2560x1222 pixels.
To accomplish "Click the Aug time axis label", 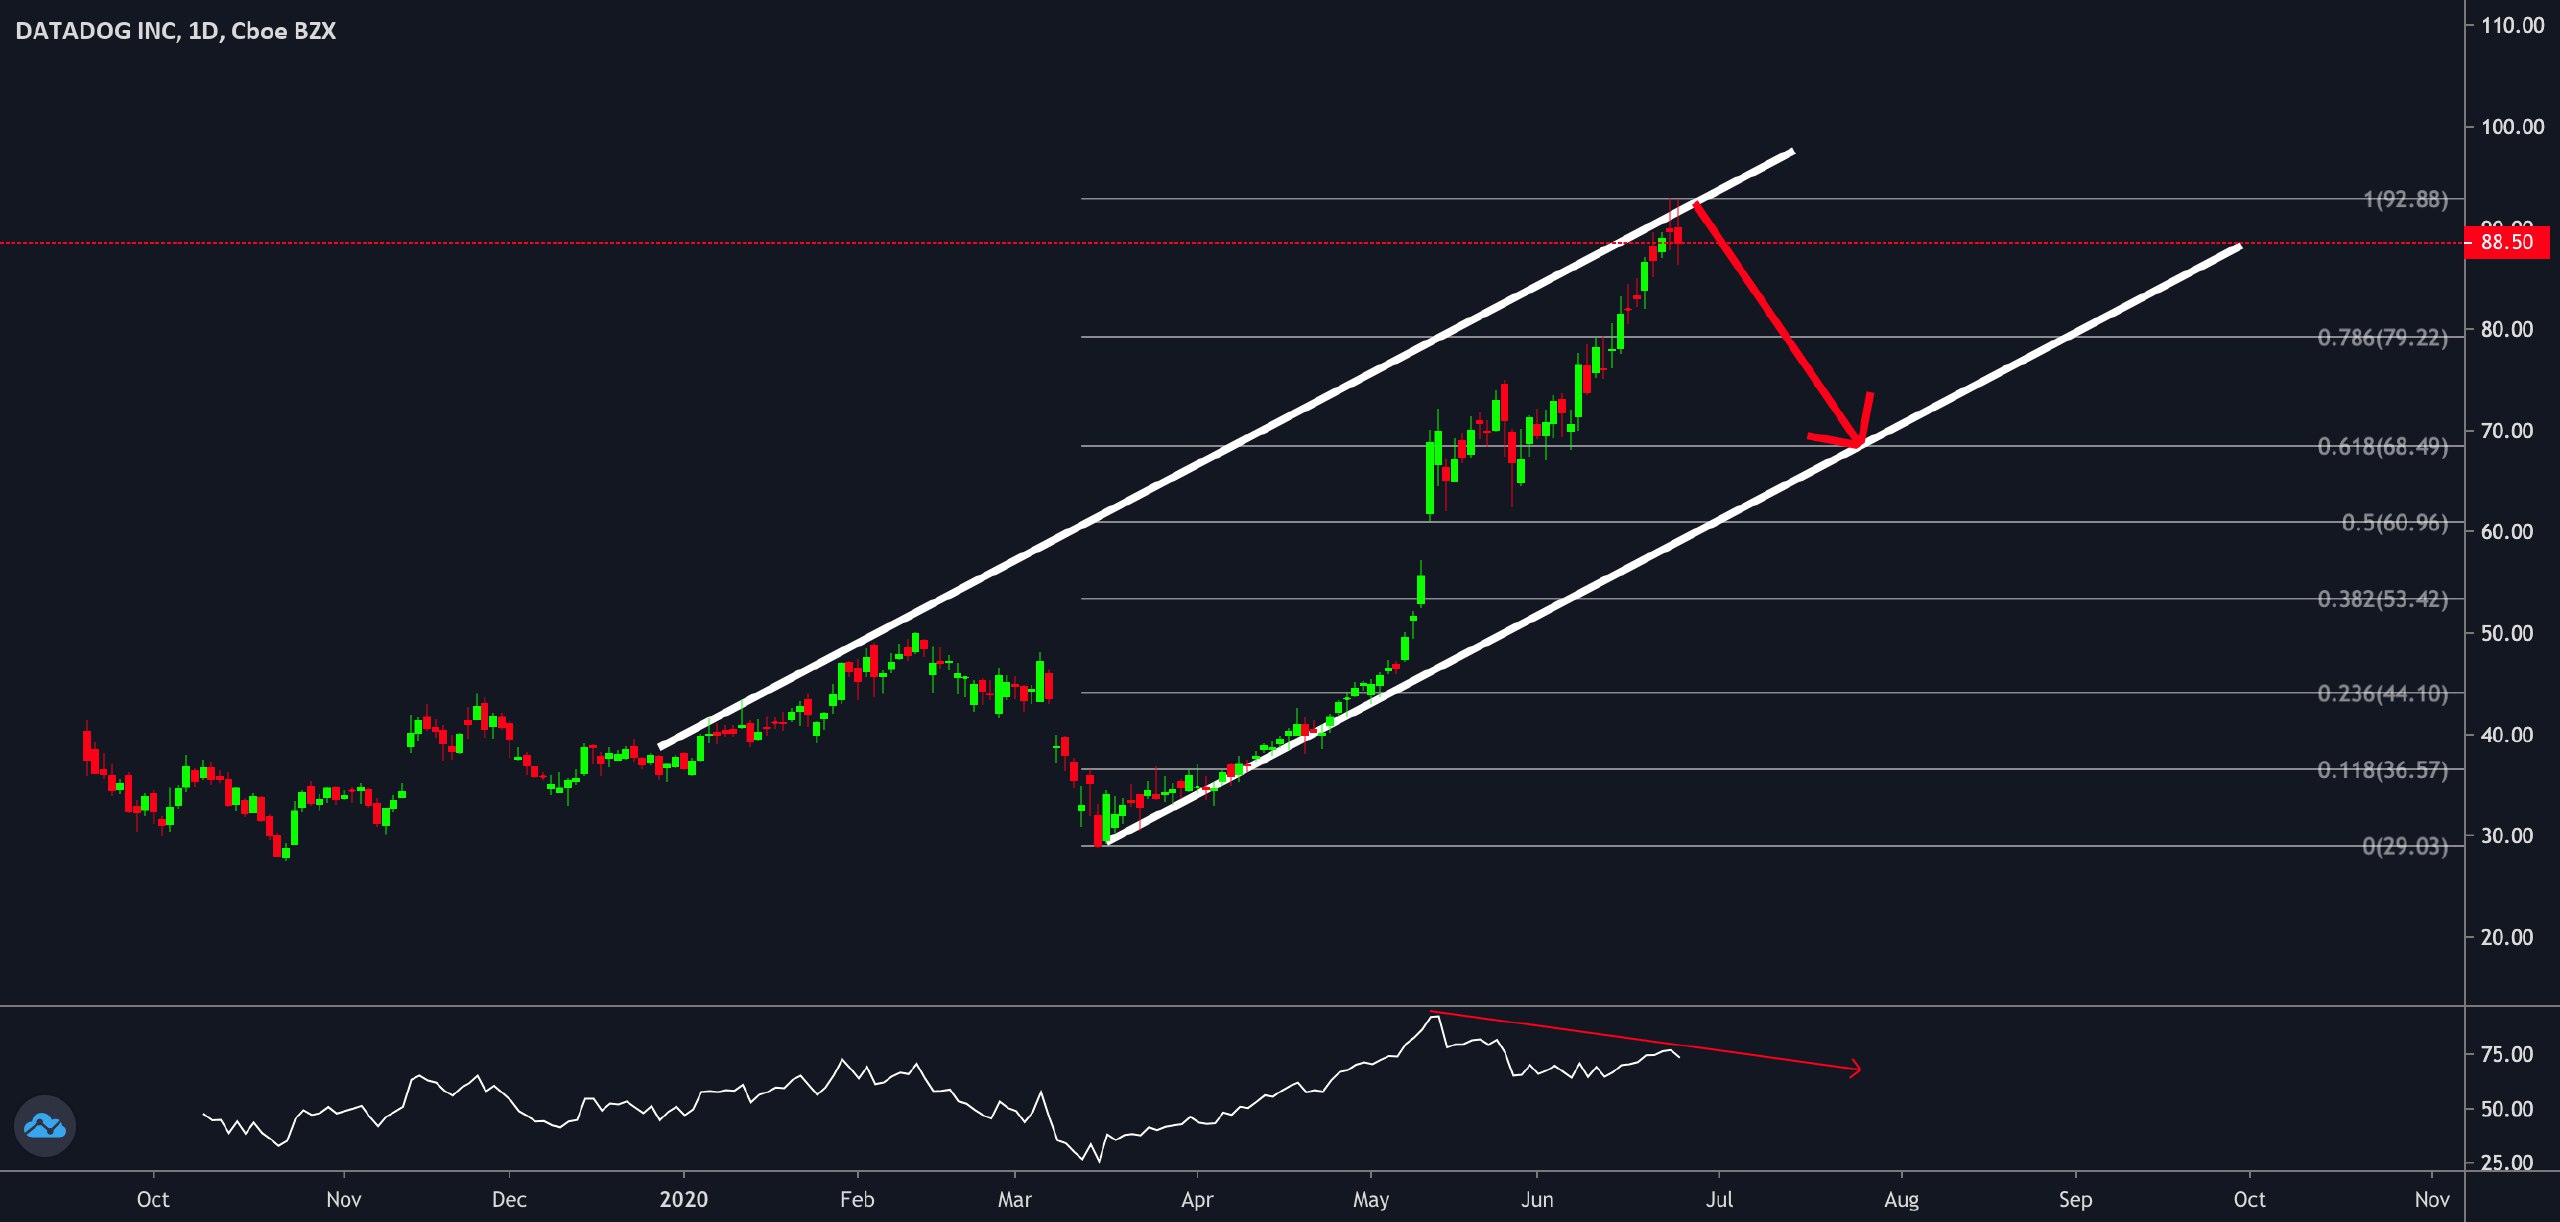I will [1901, 1199].
